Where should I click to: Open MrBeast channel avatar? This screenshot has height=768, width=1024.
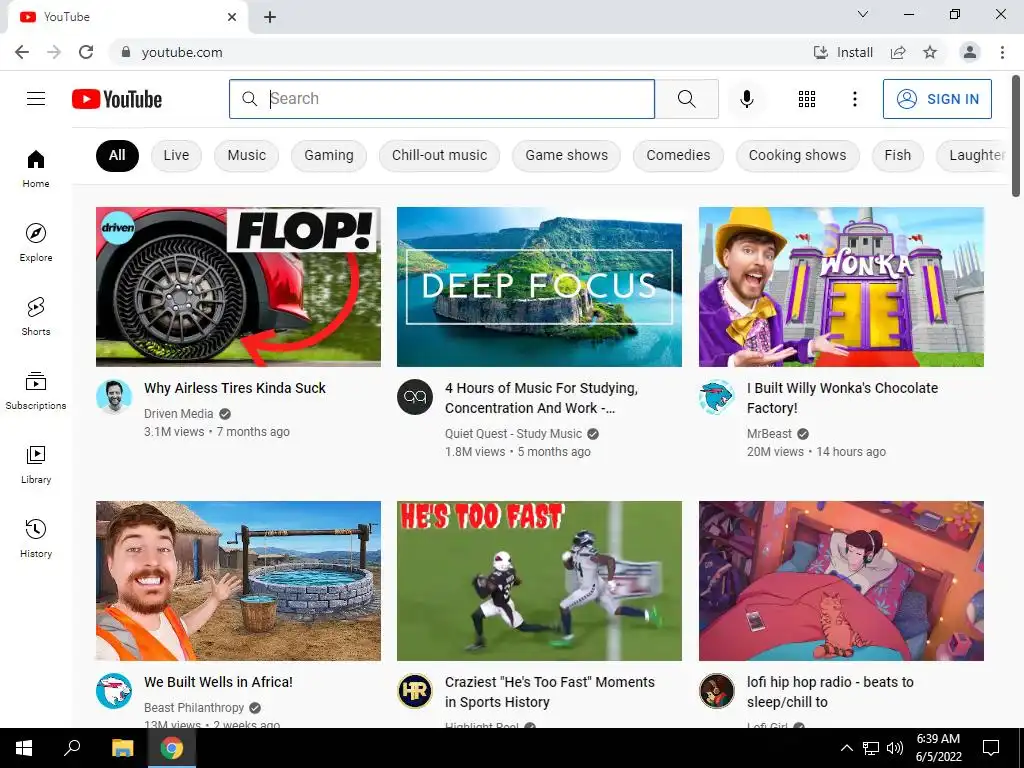coord(716,396)
